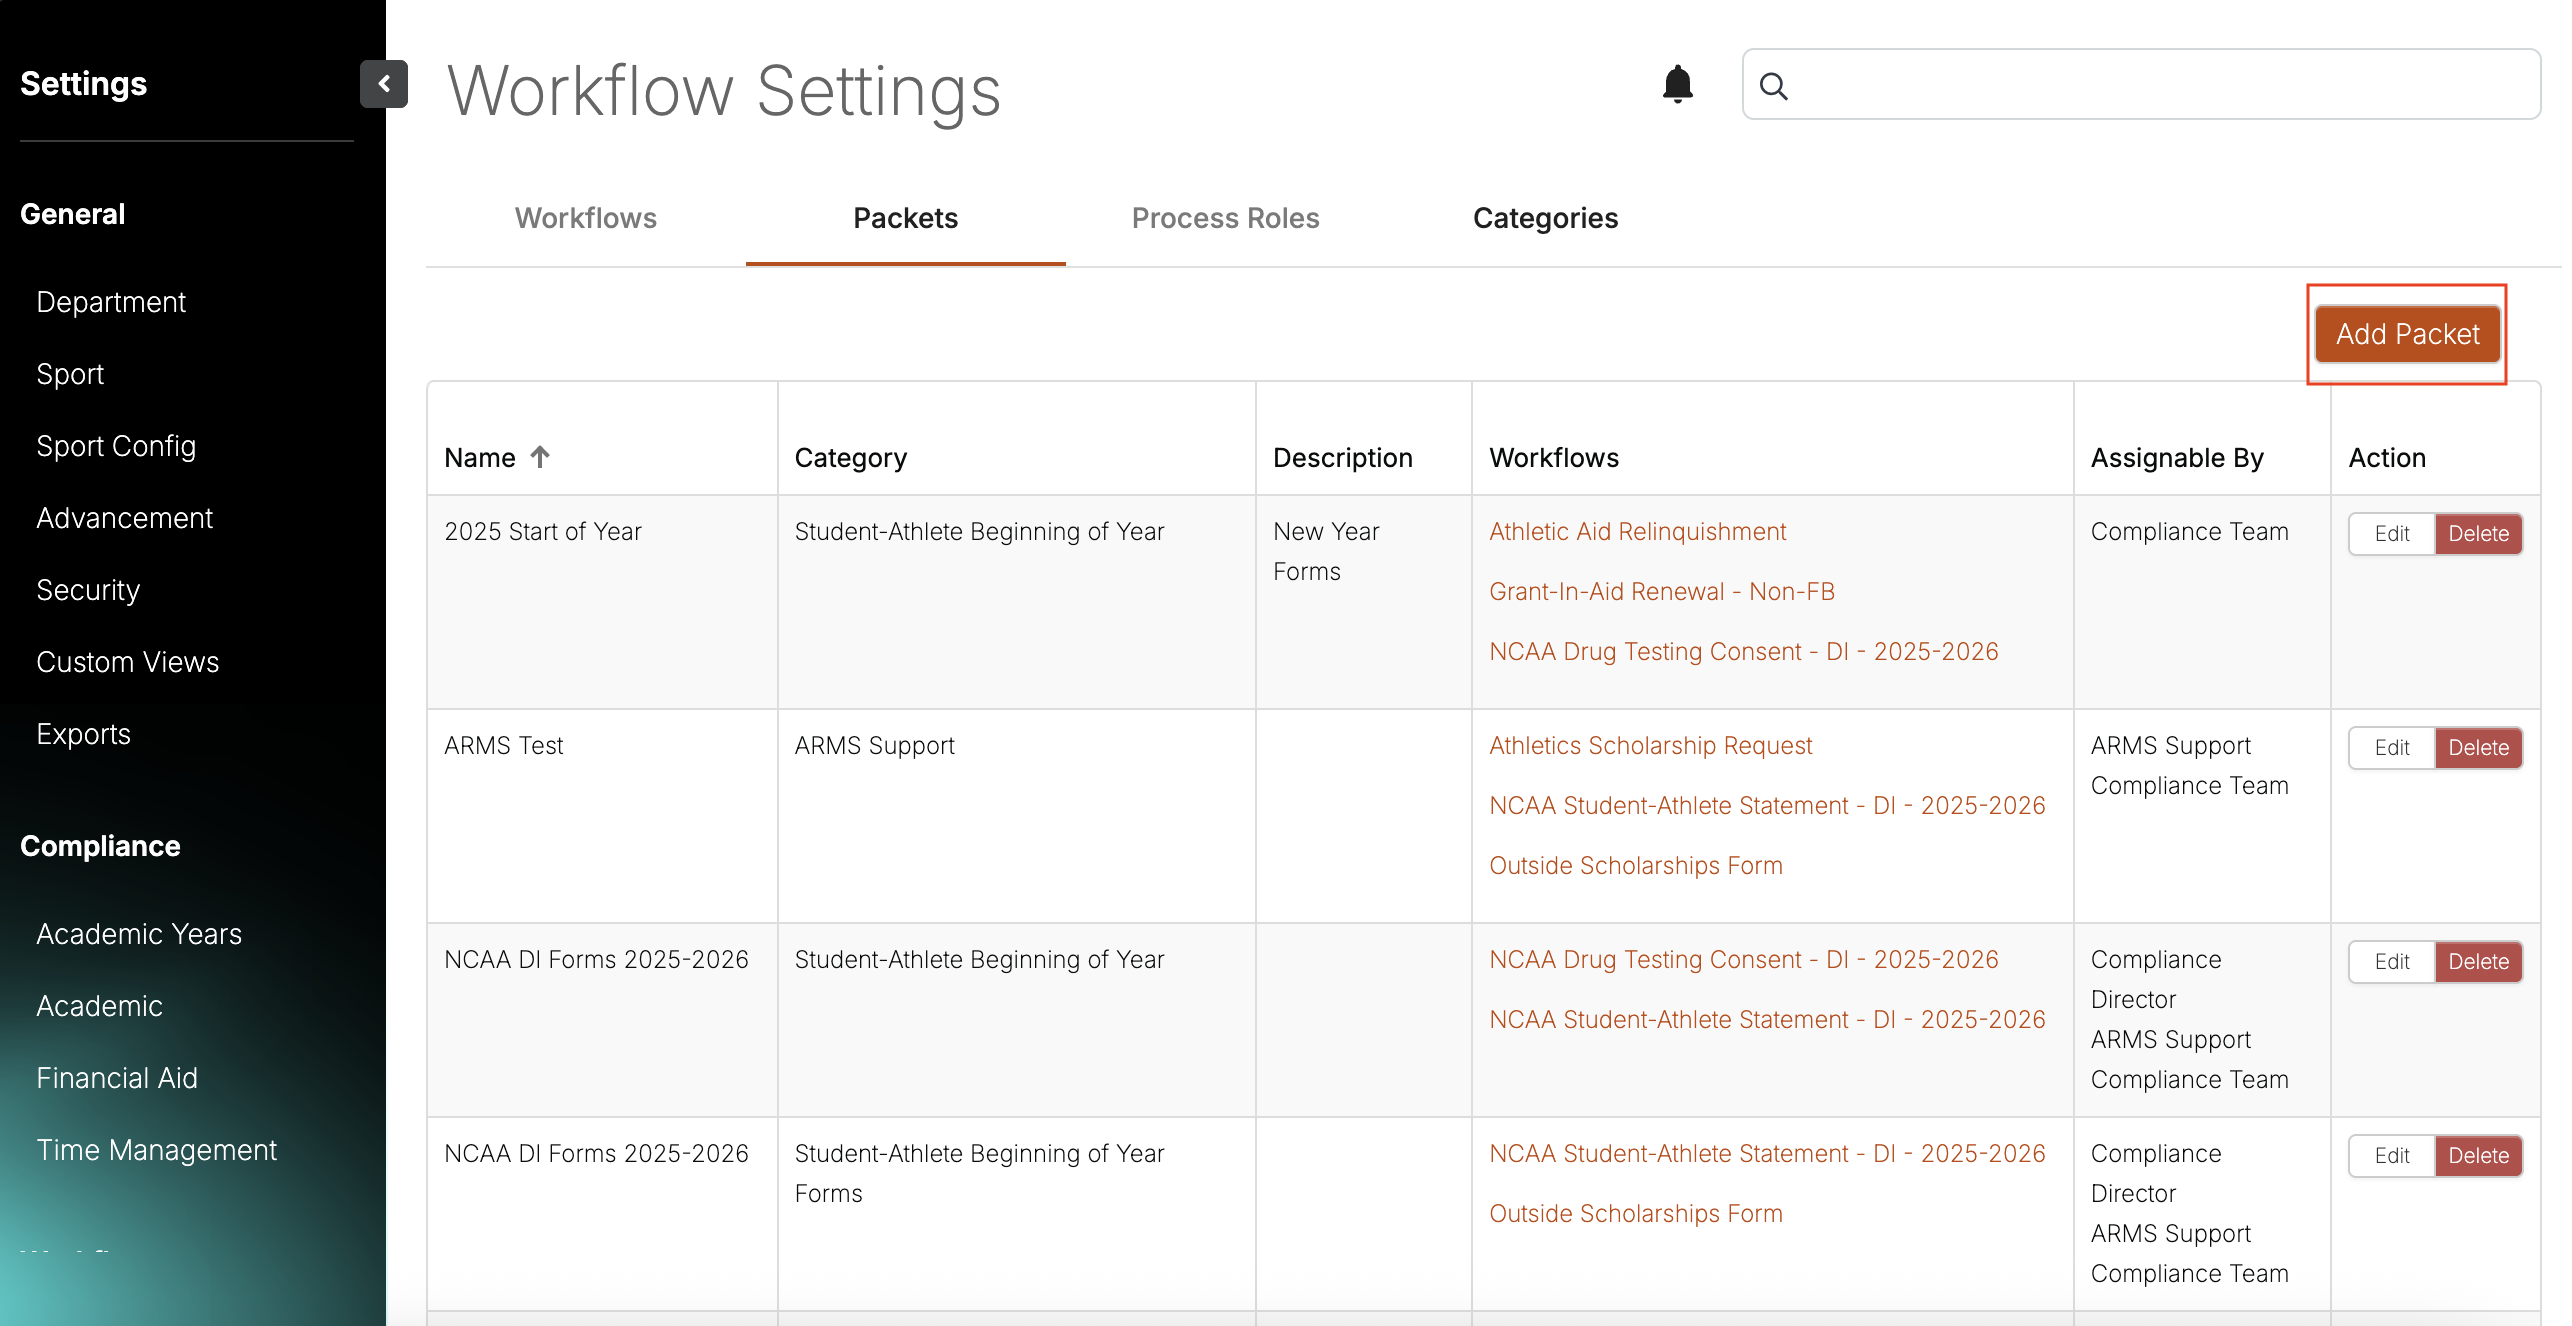Open Custom Views in sidebar
Image resolution: width=2572 pixels, height=1326 pixels.
pos(127,662)
